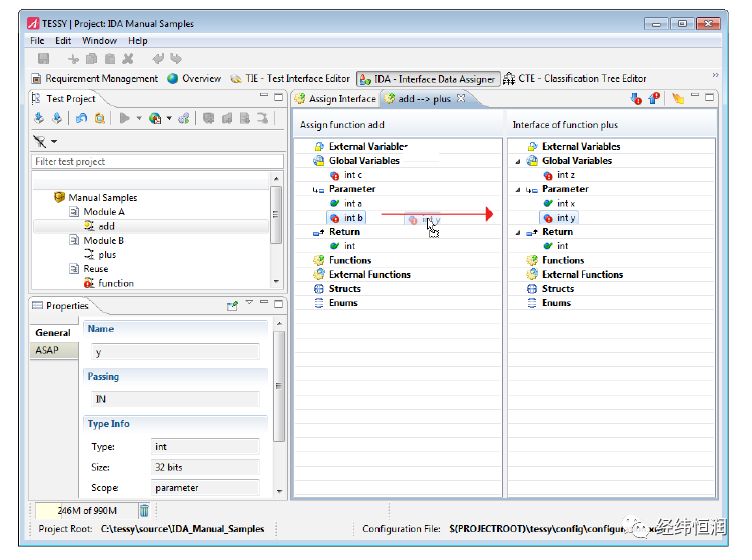
Task: Click the garbage collector trash icon
Action: pos(144,510)
